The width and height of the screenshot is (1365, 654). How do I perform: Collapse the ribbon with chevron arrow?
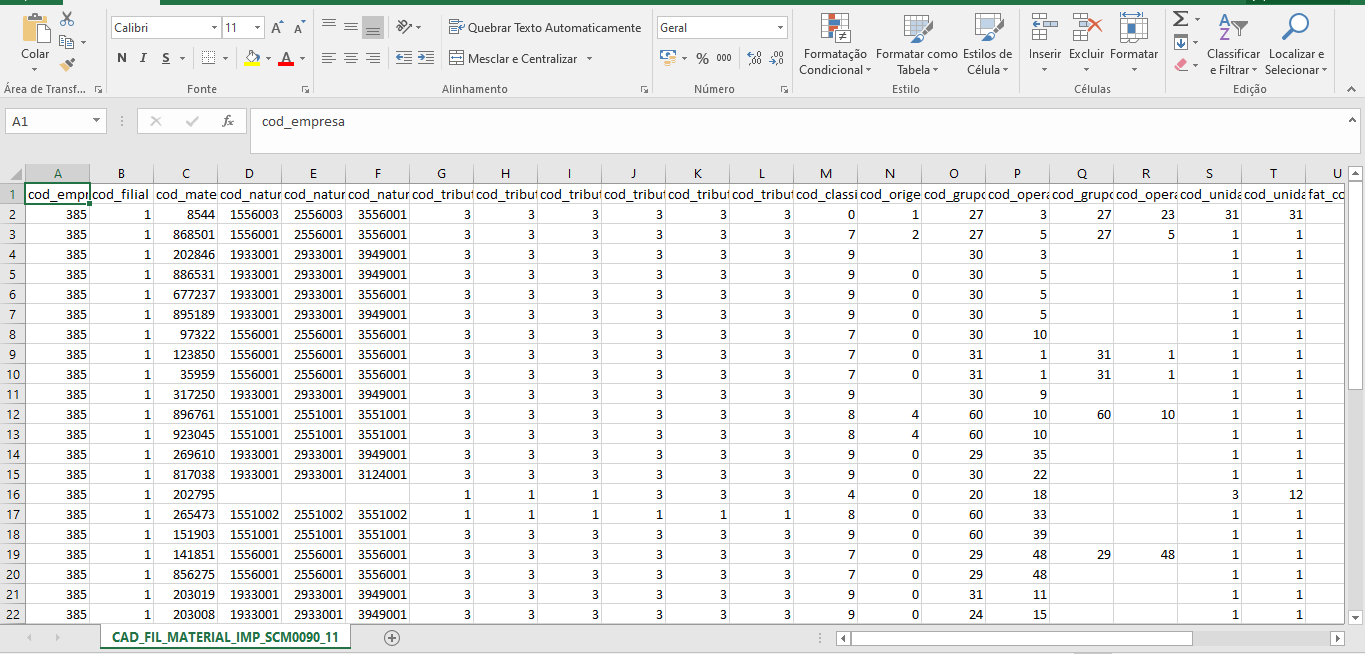1353,89
